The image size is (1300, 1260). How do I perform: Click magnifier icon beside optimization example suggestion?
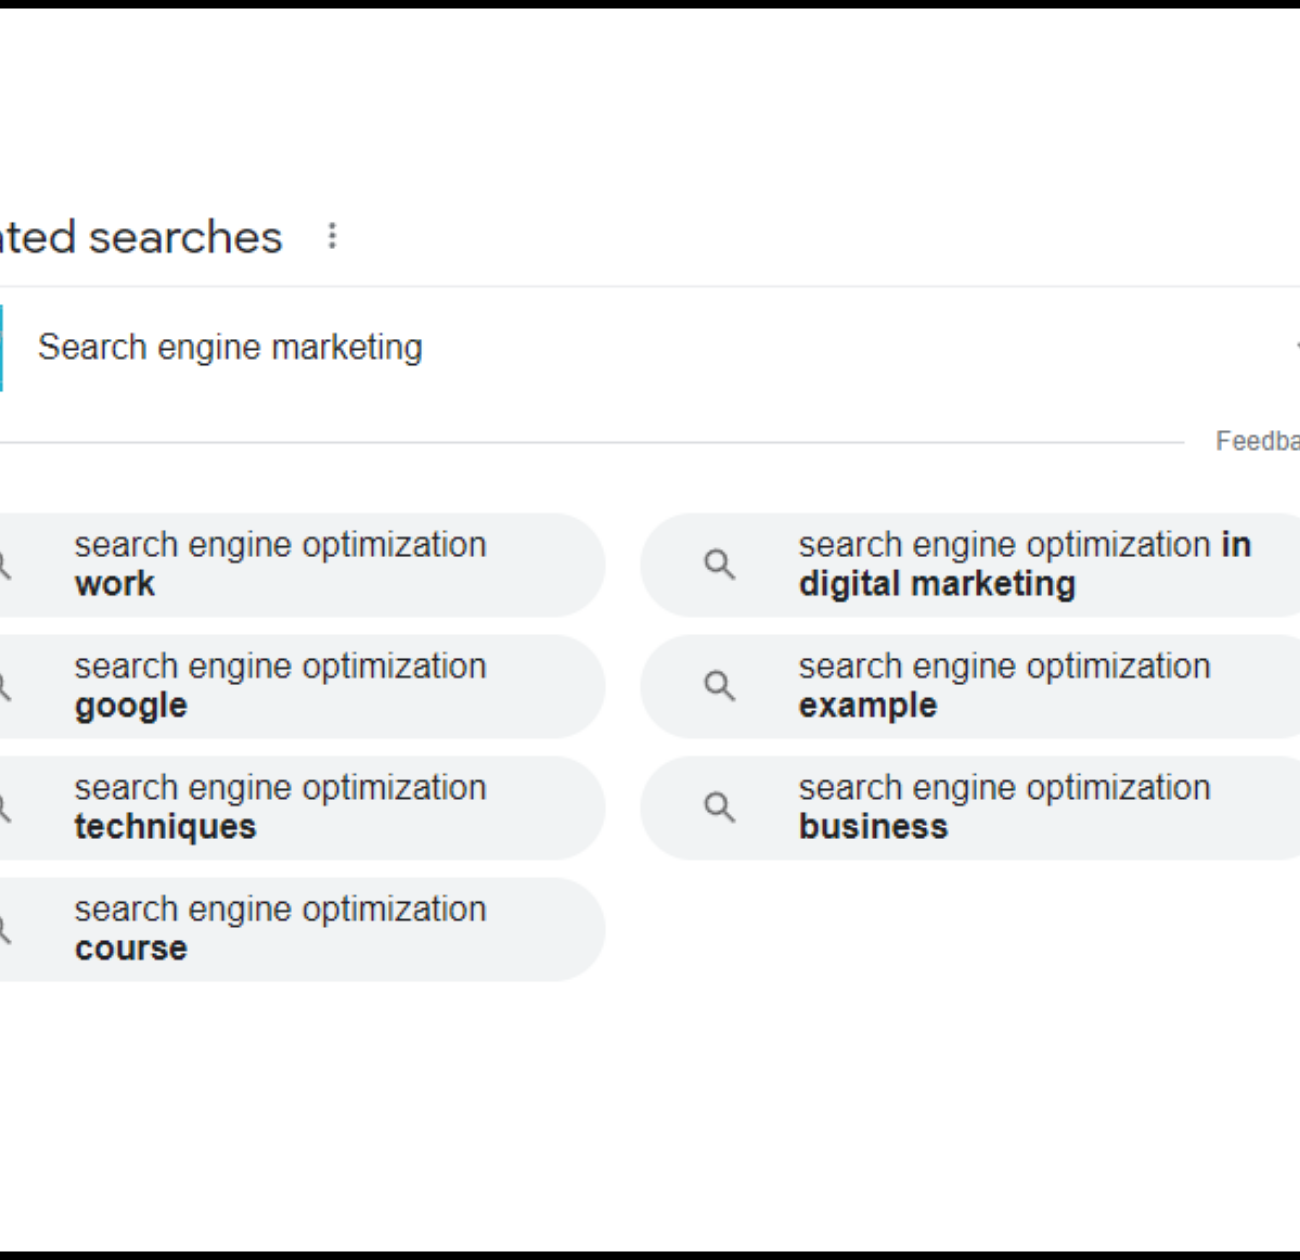pyautogui.click(x=719, y=686)
